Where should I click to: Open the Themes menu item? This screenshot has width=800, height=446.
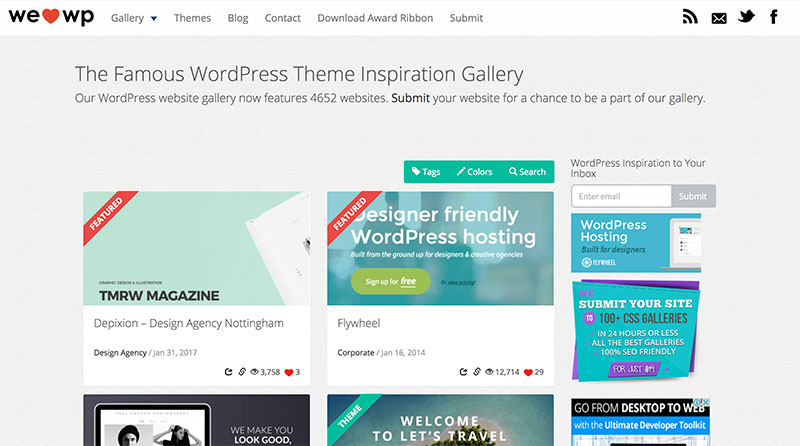192,18
